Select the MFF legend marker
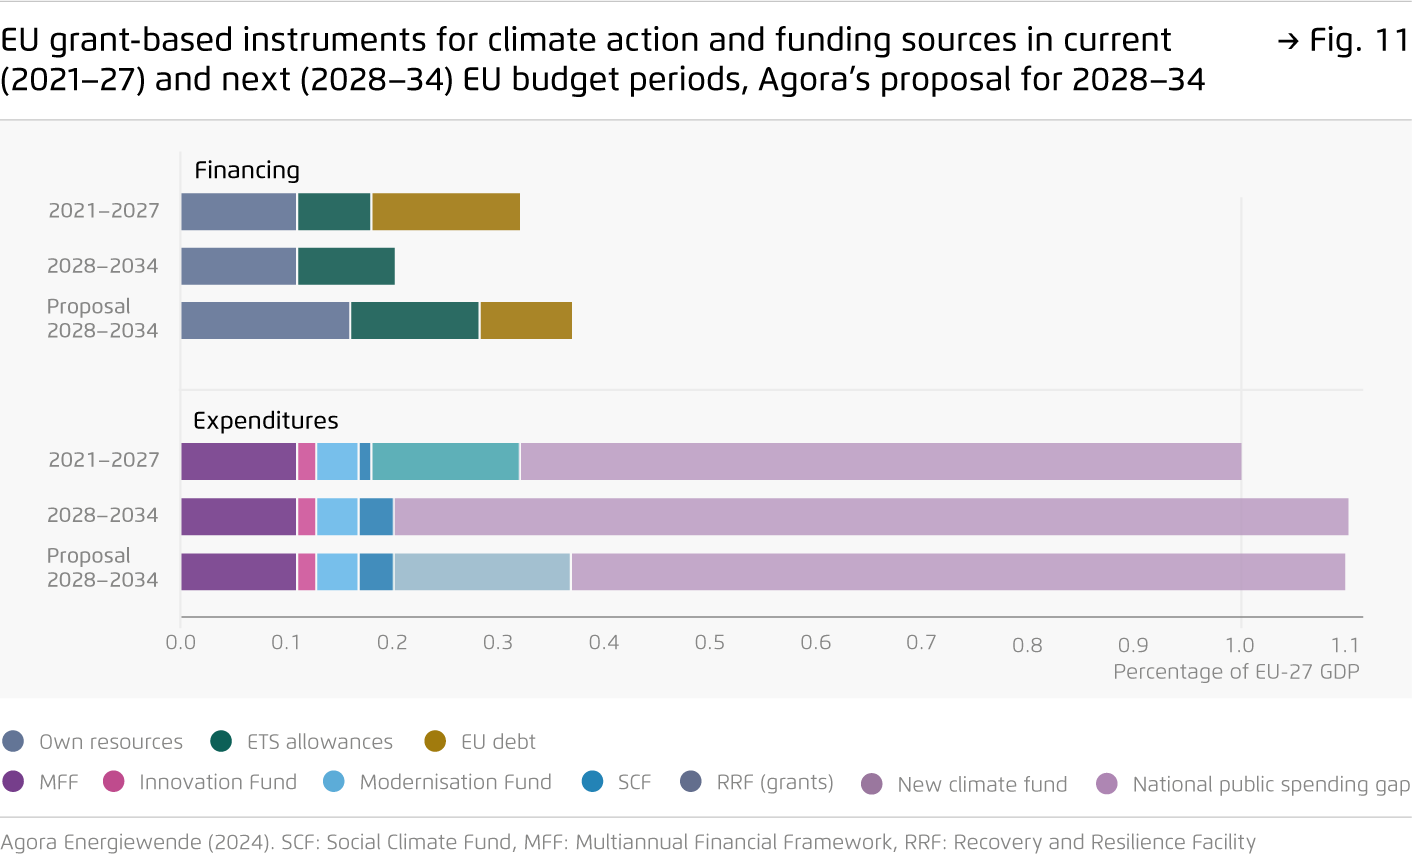The image size is (1413, 867). [13, 782]
